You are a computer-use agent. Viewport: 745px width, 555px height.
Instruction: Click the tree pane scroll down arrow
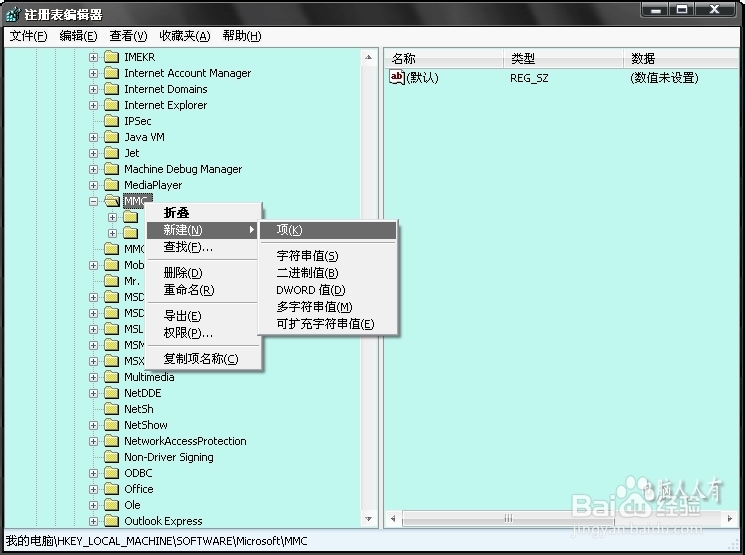tap(369, 519)
